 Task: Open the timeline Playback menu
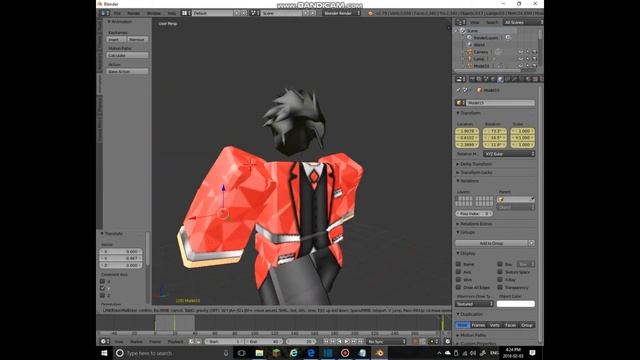tap(176, 341)
